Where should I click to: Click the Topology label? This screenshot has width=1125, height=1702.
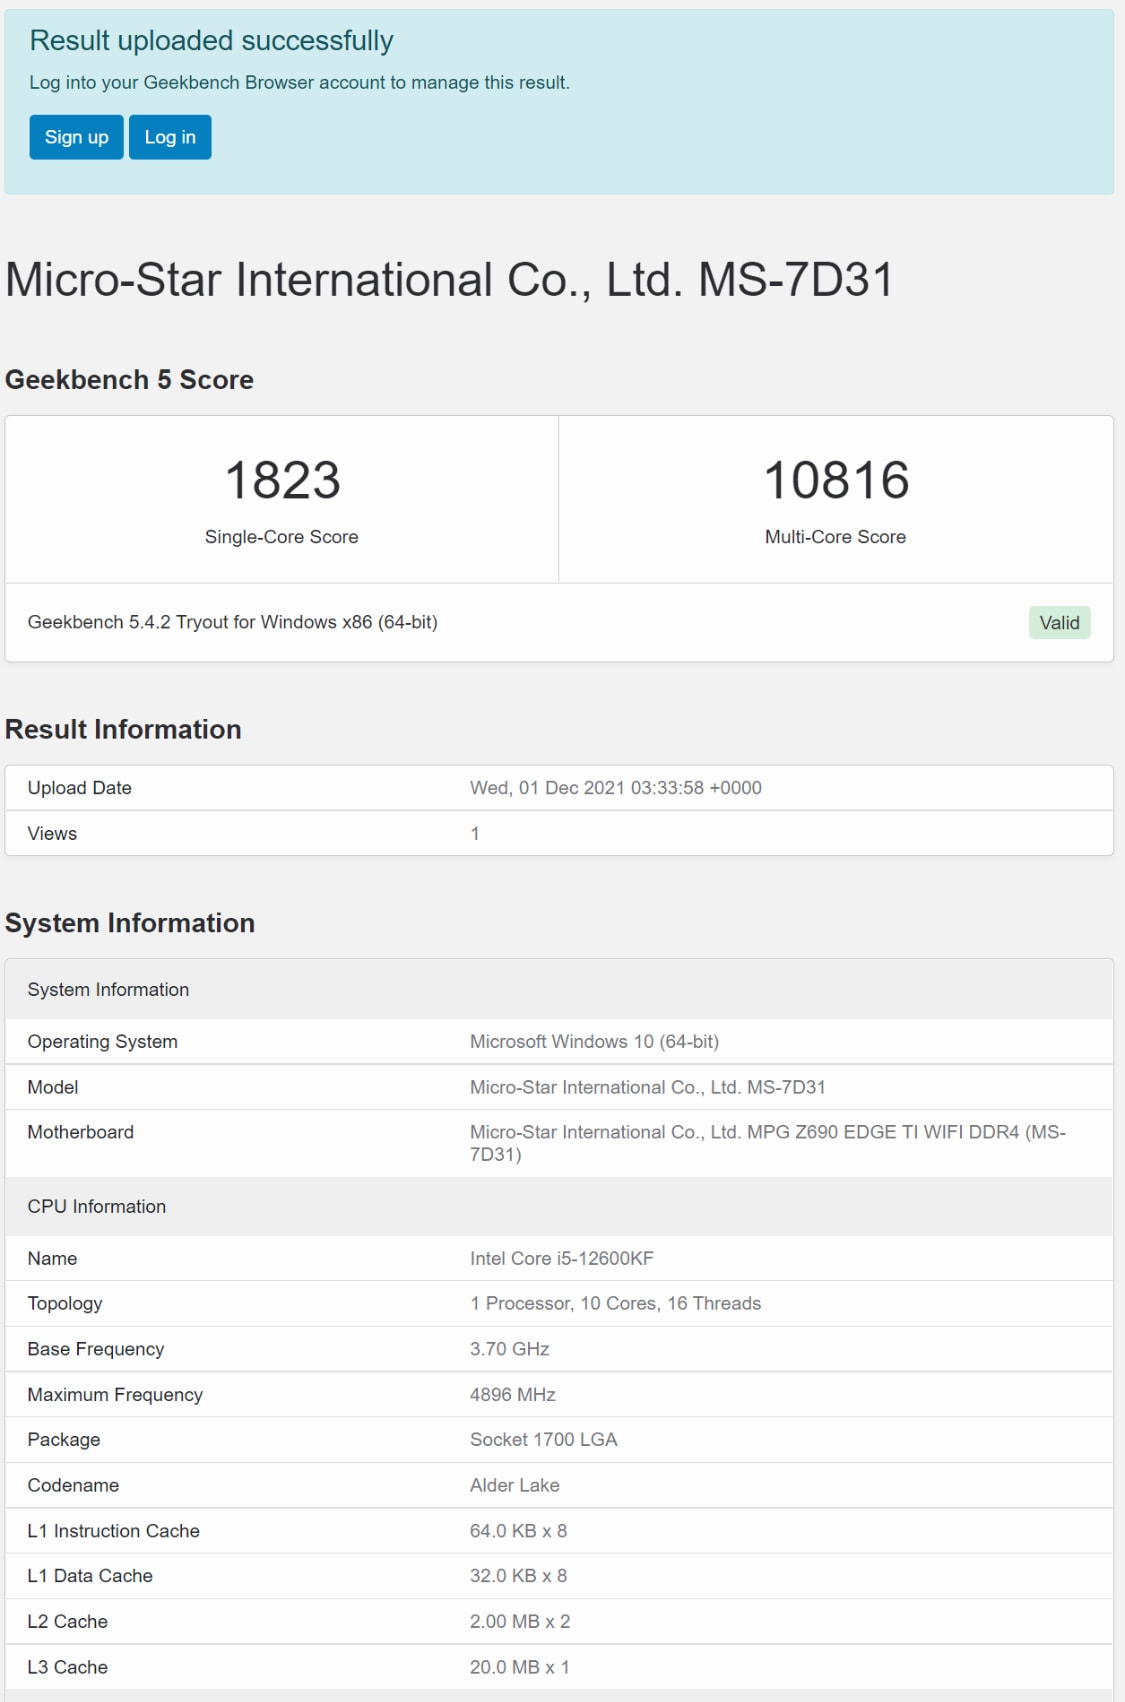pyautogui.click(x=65, y=1304)
